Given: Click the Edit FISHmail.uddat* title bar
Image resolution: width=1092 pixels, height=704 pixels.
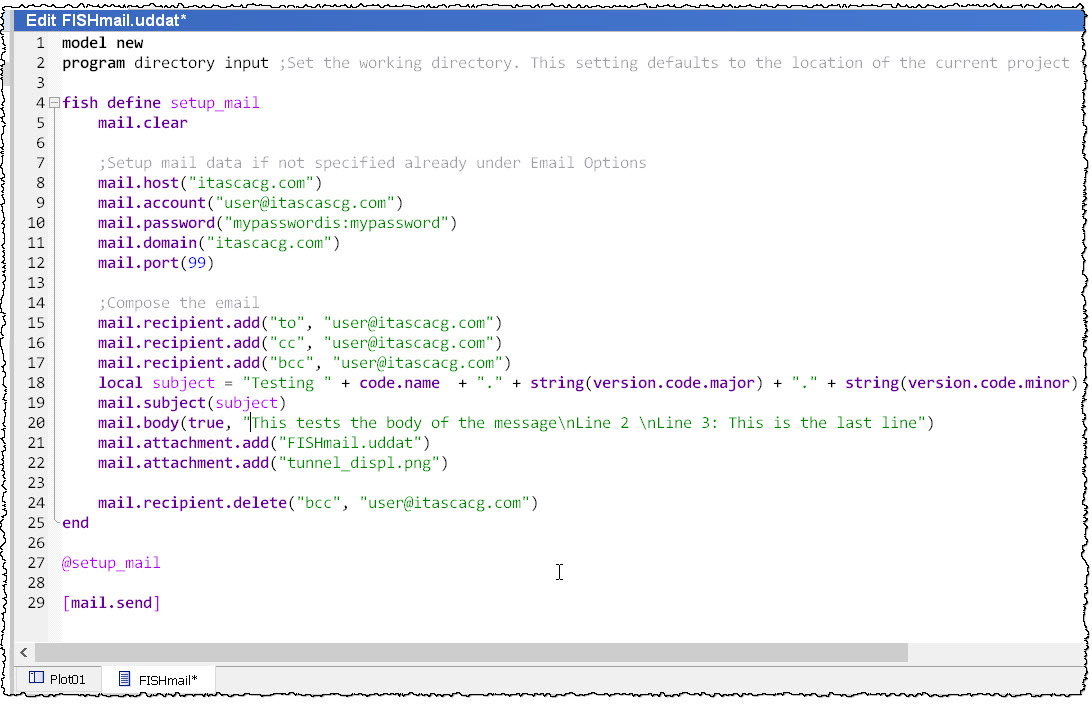Looking at the screenshot, I should click(x=549, y=20).
